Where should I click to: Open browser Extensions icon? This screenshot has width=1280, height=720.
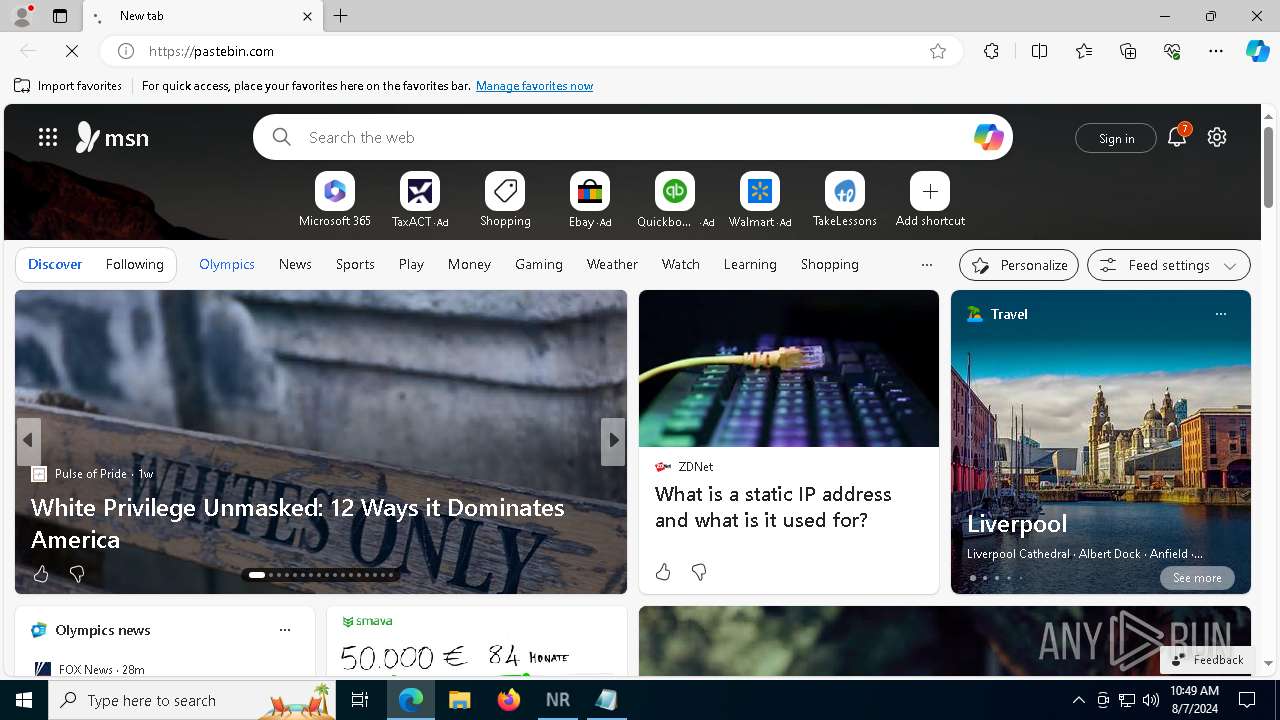pyautogui.click(x=991, y=51)
